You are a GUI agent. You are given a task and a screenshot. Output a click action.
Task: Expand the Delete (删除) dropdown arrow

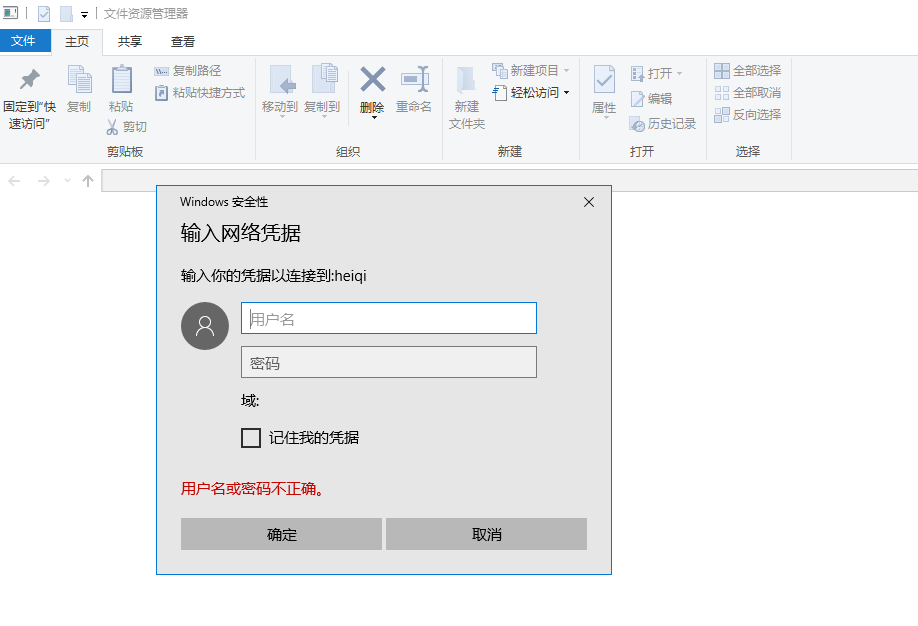[374, 118]
